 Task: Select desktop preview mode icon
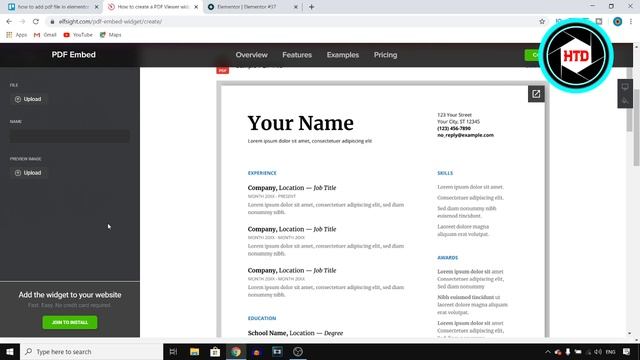(x=625, y=87)
